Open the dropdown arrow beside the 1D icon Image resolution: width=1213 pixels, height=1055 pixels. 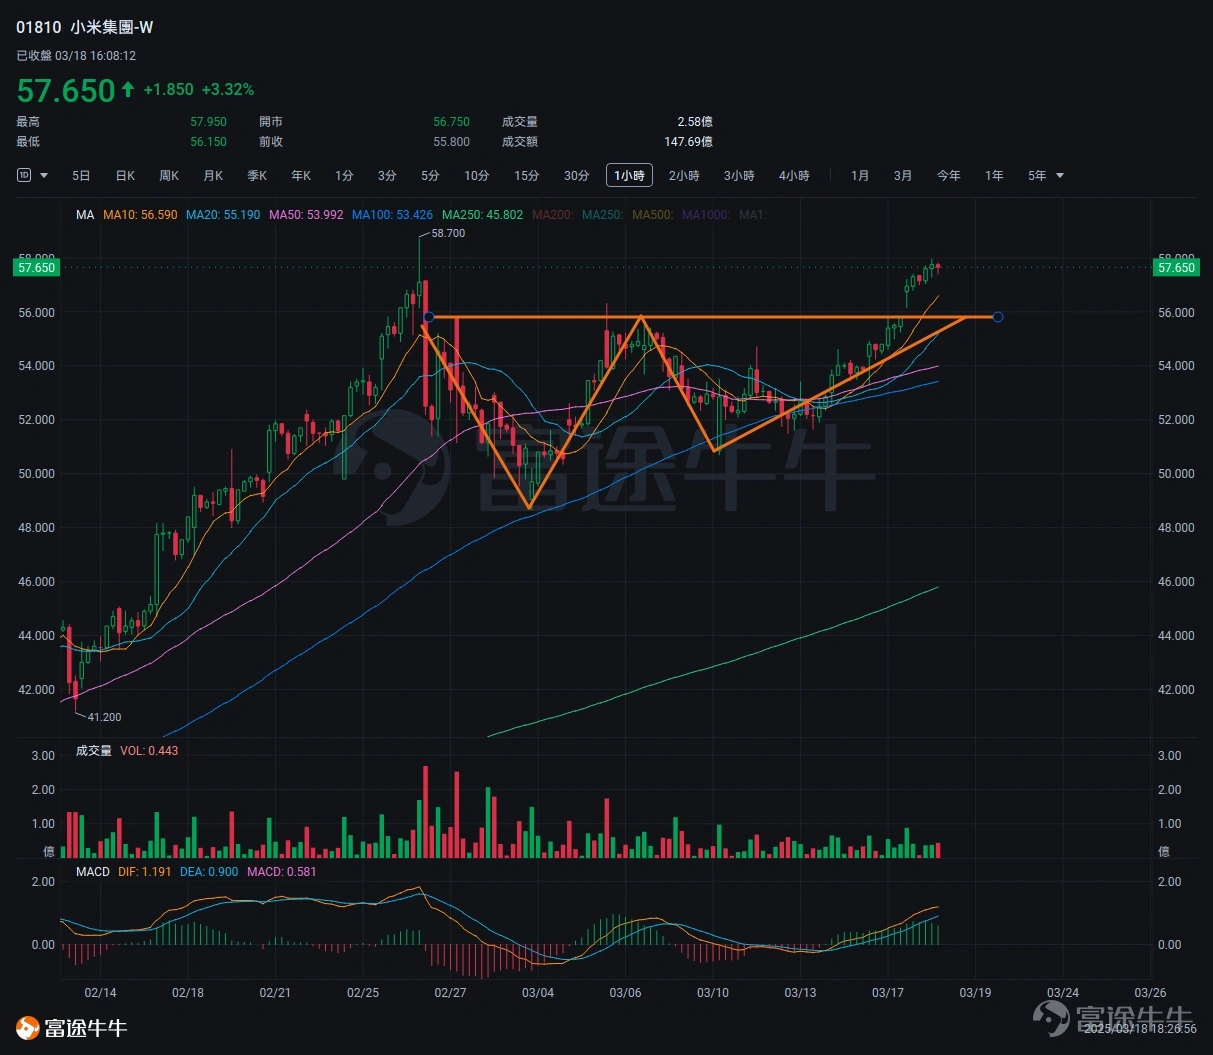[x=44, y=176]
